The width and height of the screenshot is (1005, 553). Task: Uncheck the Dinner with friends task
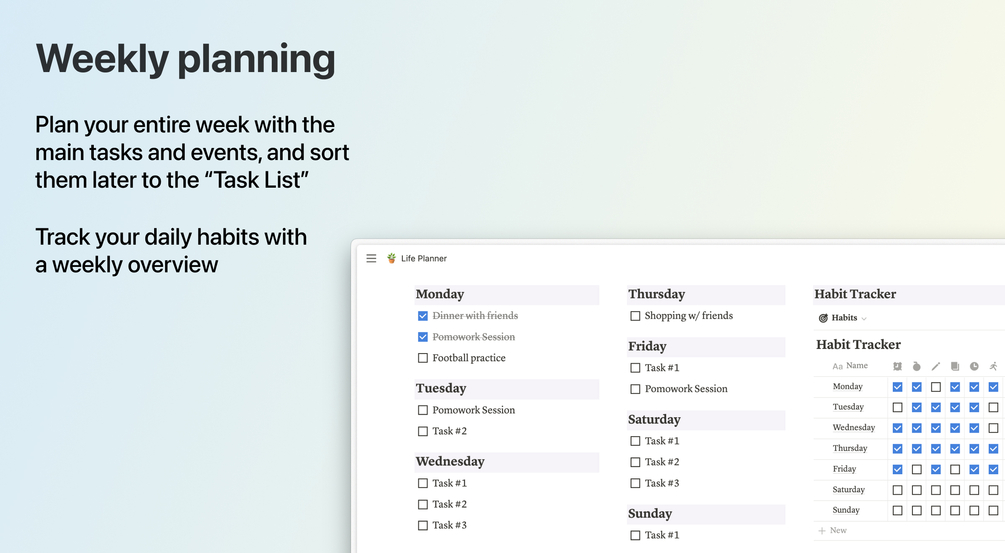coord(423,316)
